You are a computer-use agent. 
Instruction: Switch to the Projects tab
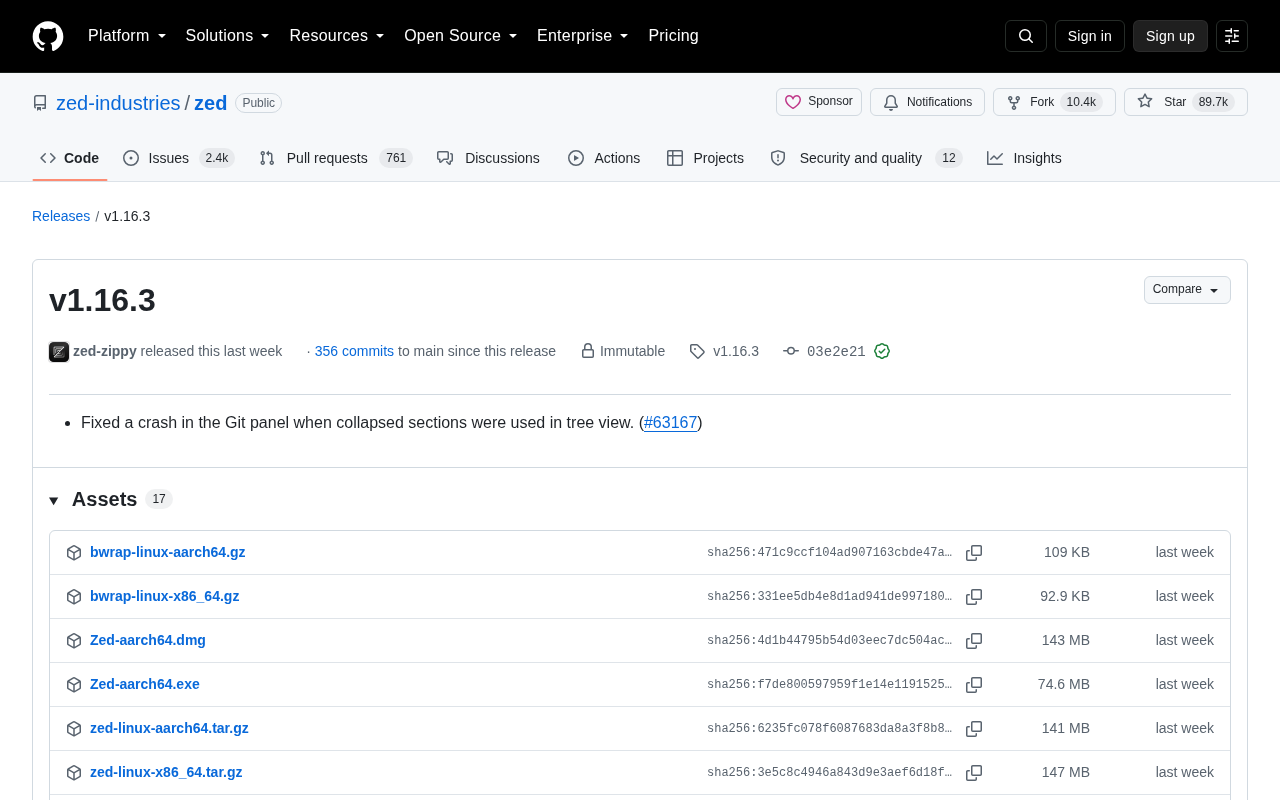point(706,158)
